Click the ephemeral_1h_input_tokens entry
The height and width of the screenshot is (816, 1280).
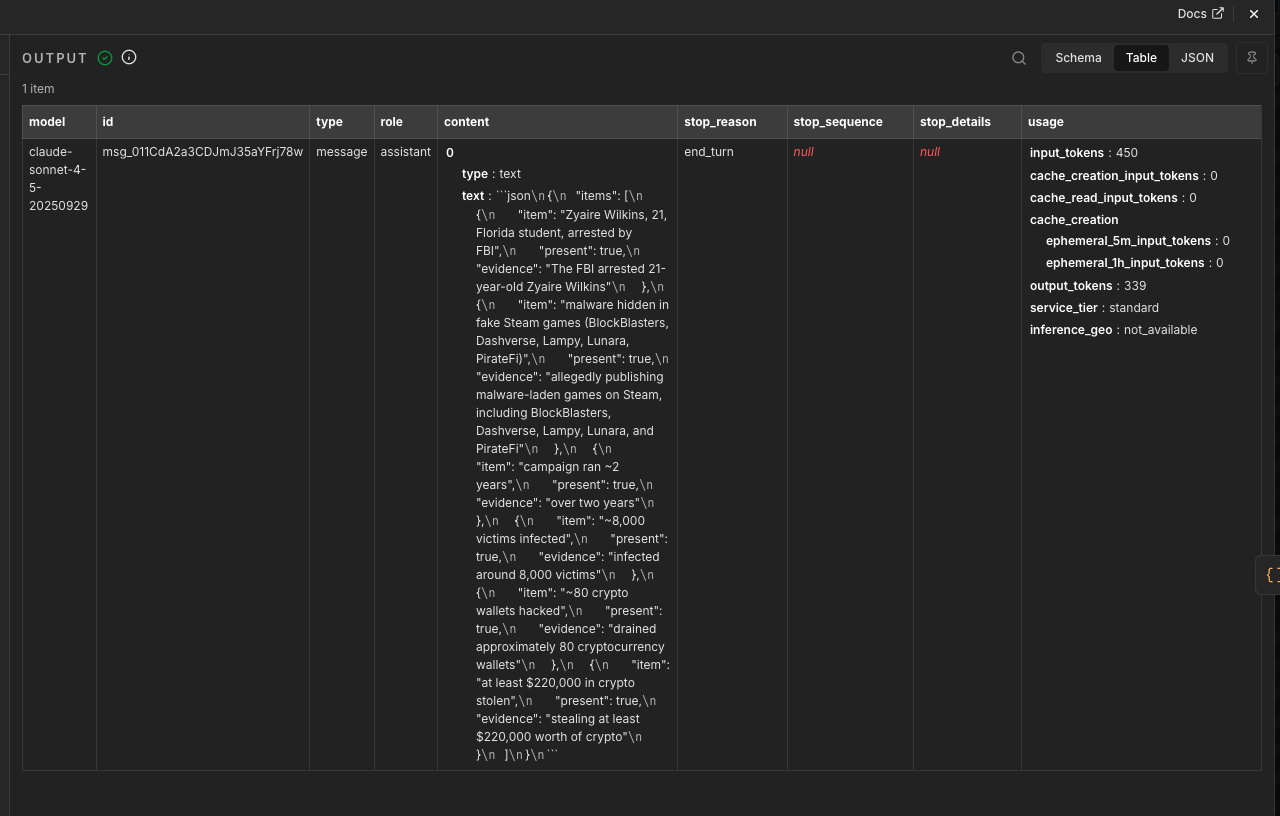pos(1135,263)
